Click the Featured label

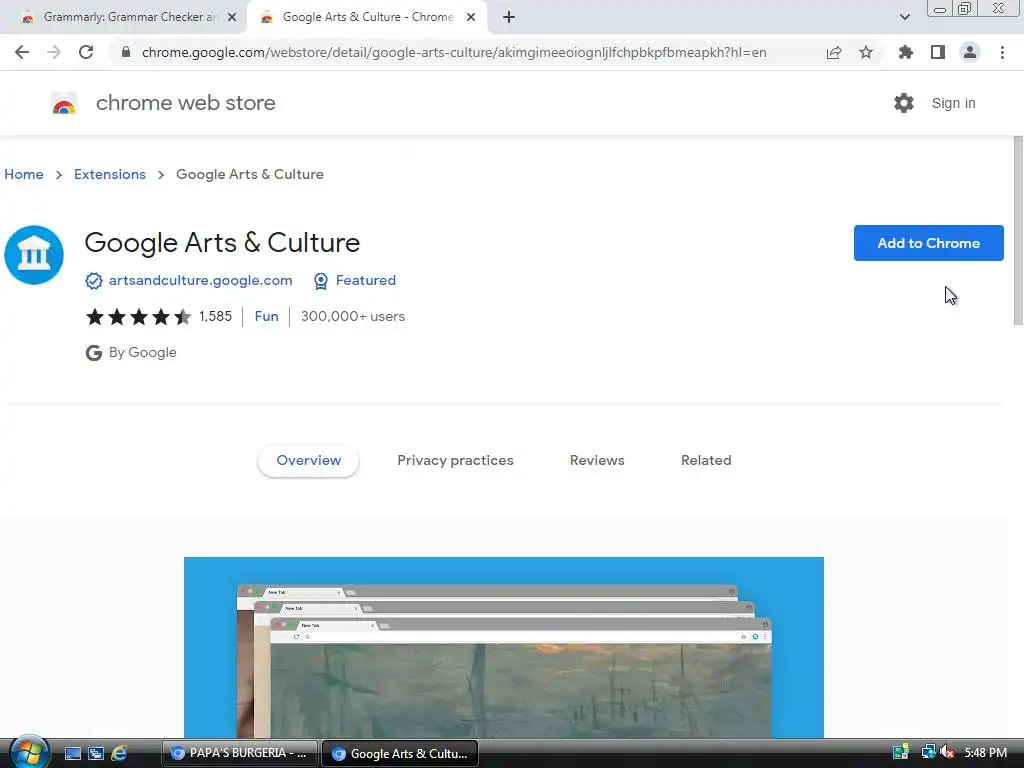click(366, 280)
